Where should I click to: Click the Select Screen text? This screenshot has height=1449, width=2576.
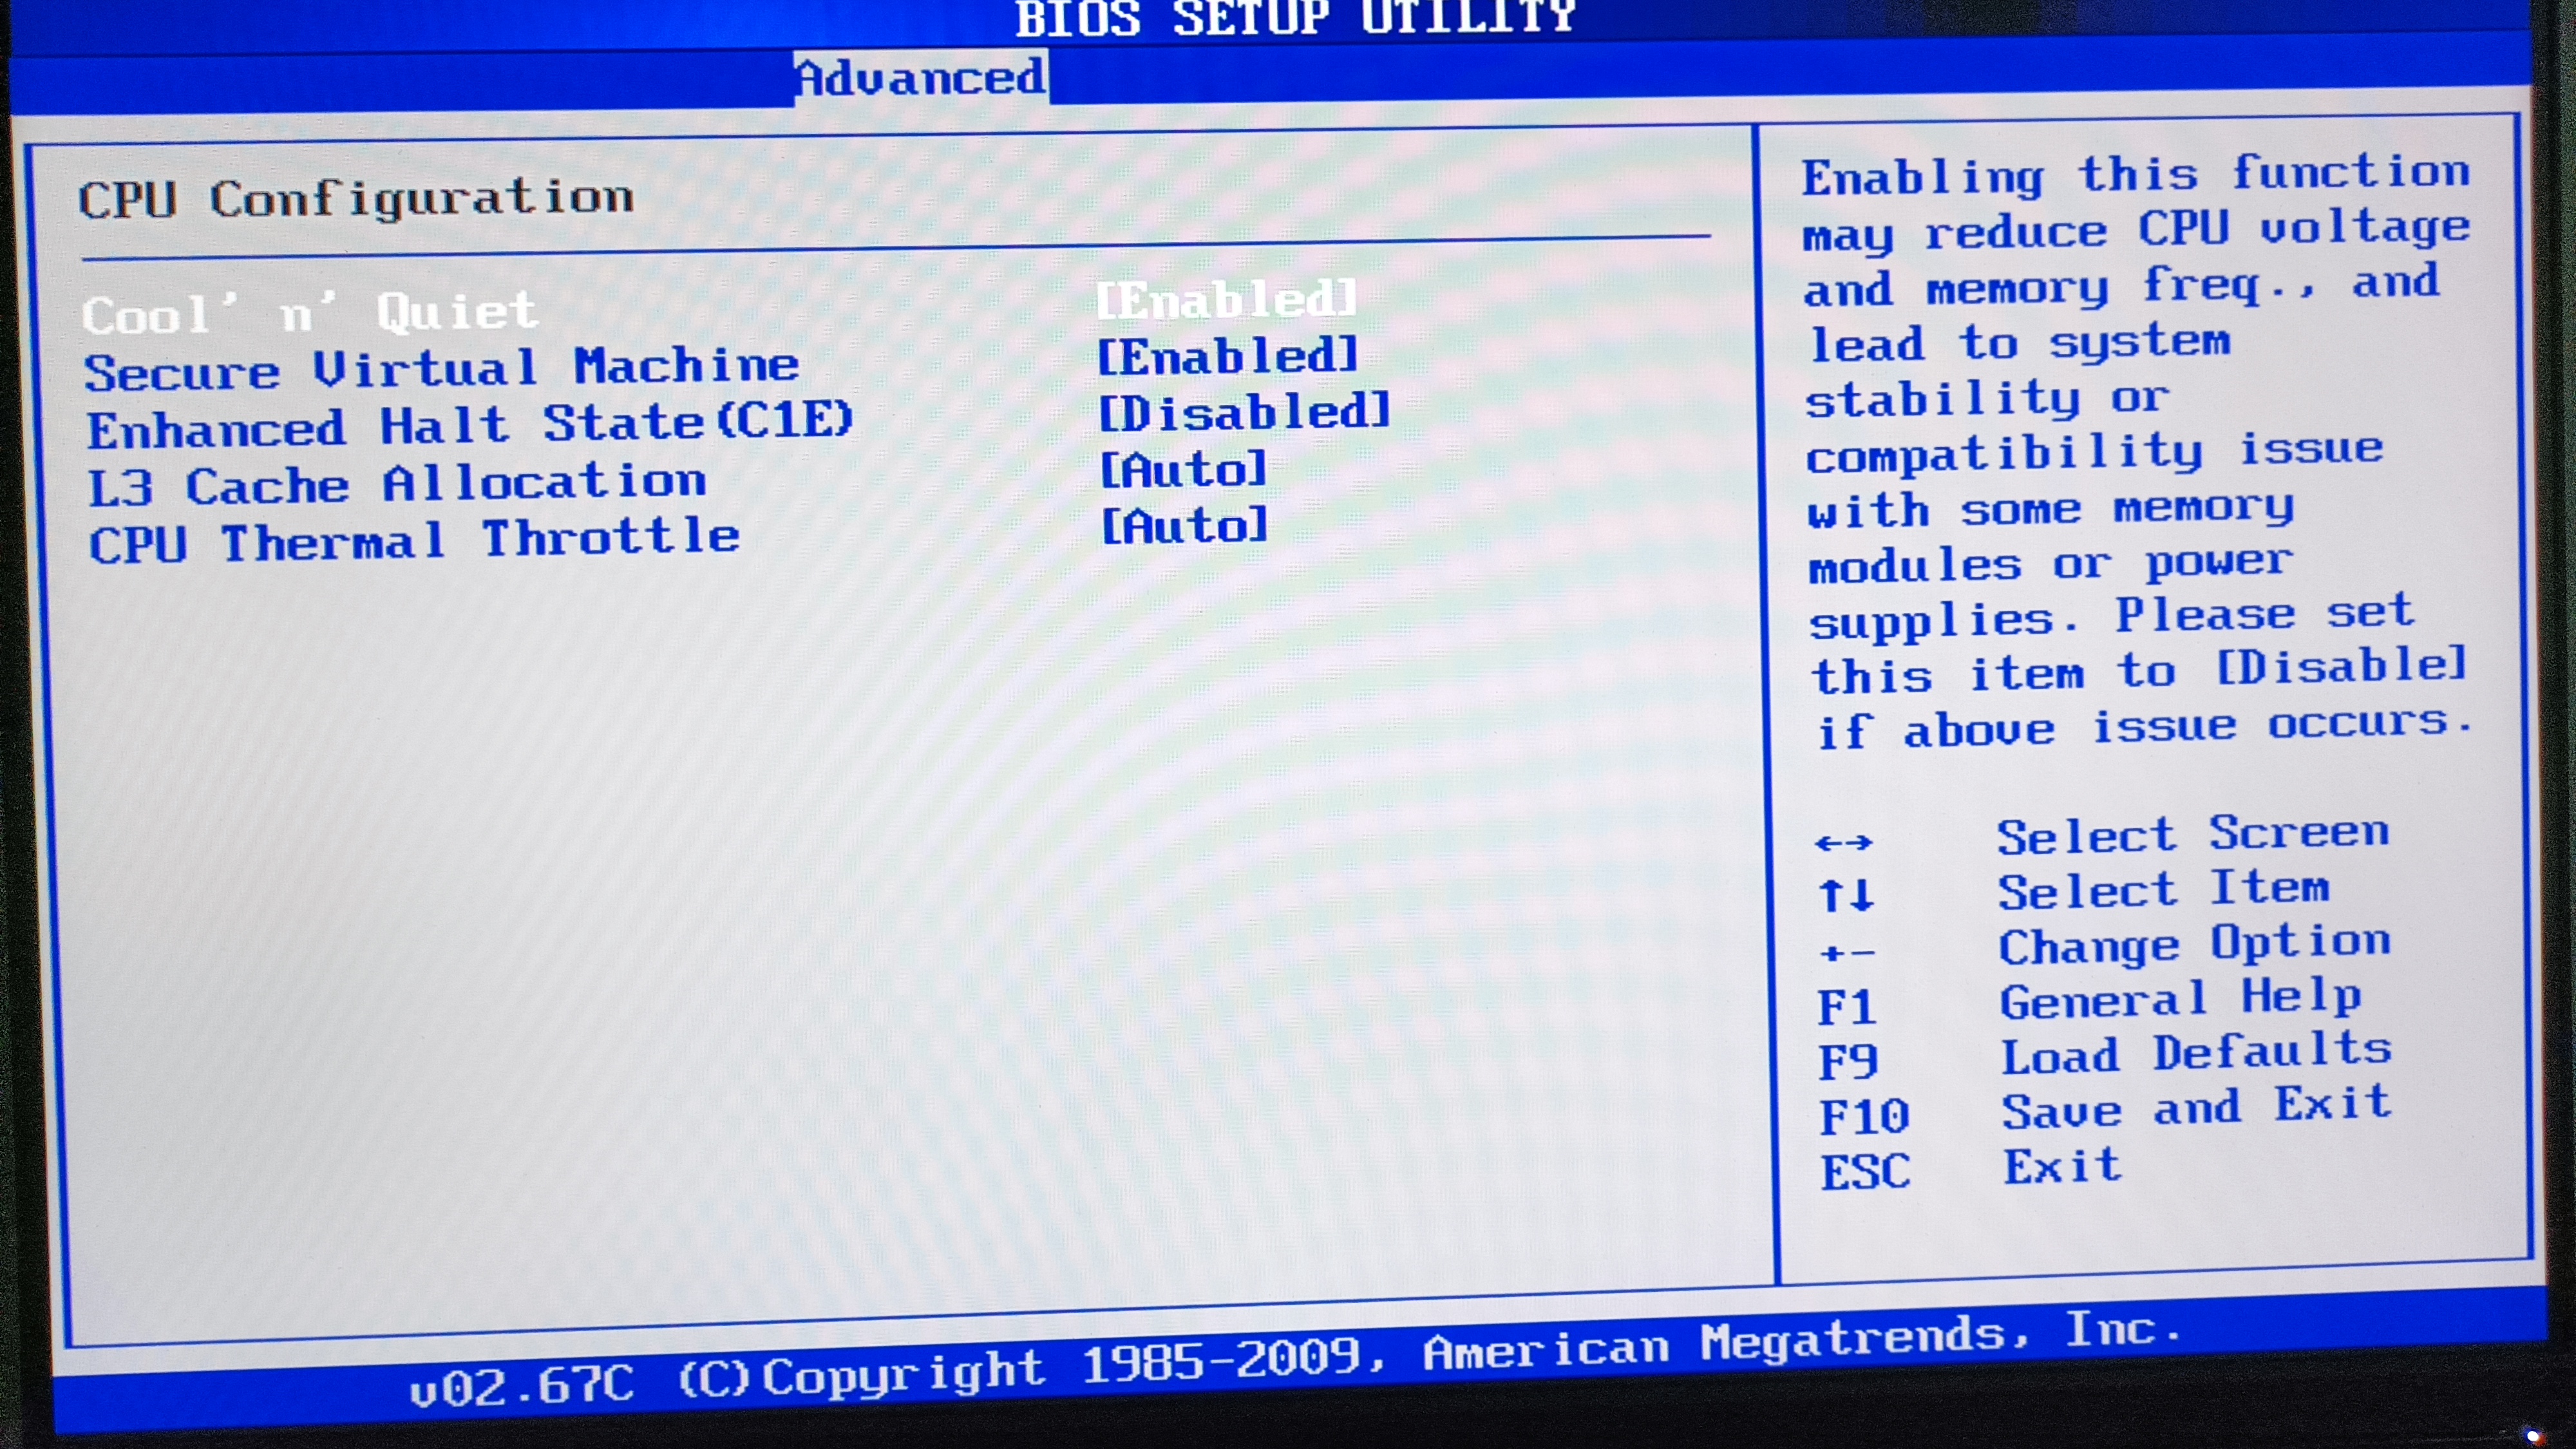tap(2193, 835)
